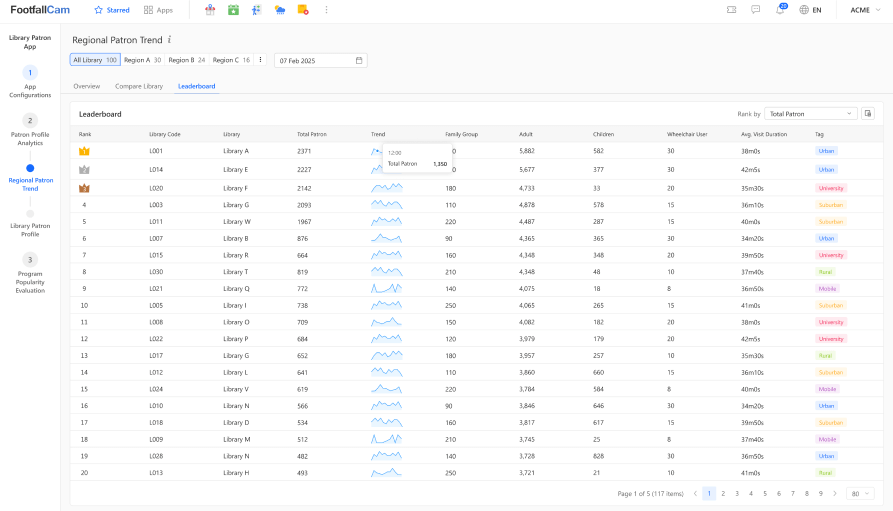
Task: Click total patron value 2371
Action: point(304,151)
